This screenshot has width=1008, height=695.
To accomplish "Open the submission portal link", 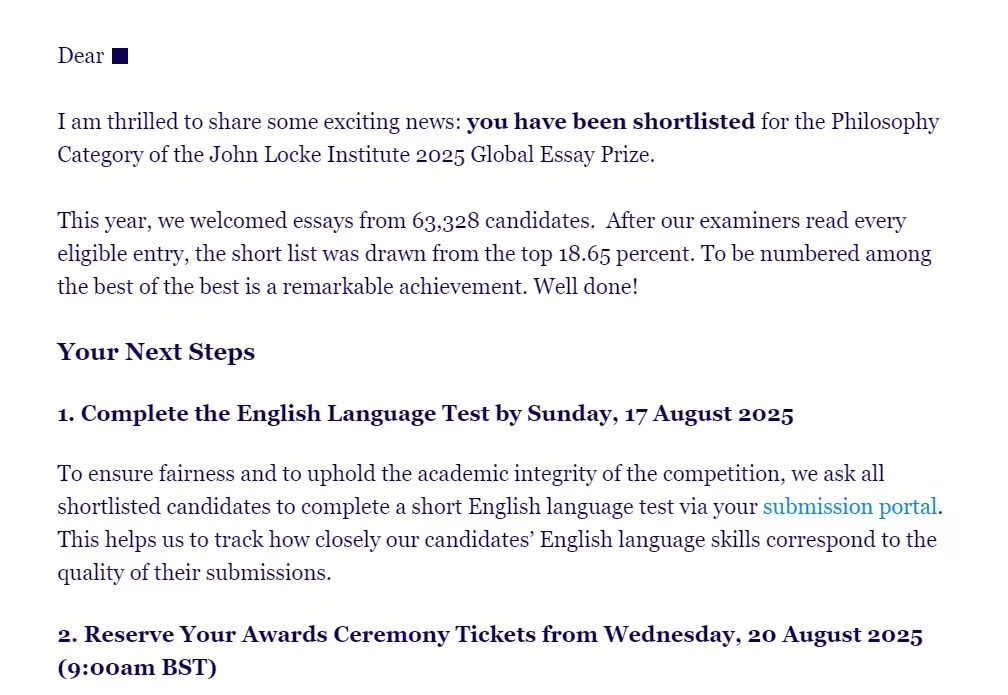I will [849, 507].
